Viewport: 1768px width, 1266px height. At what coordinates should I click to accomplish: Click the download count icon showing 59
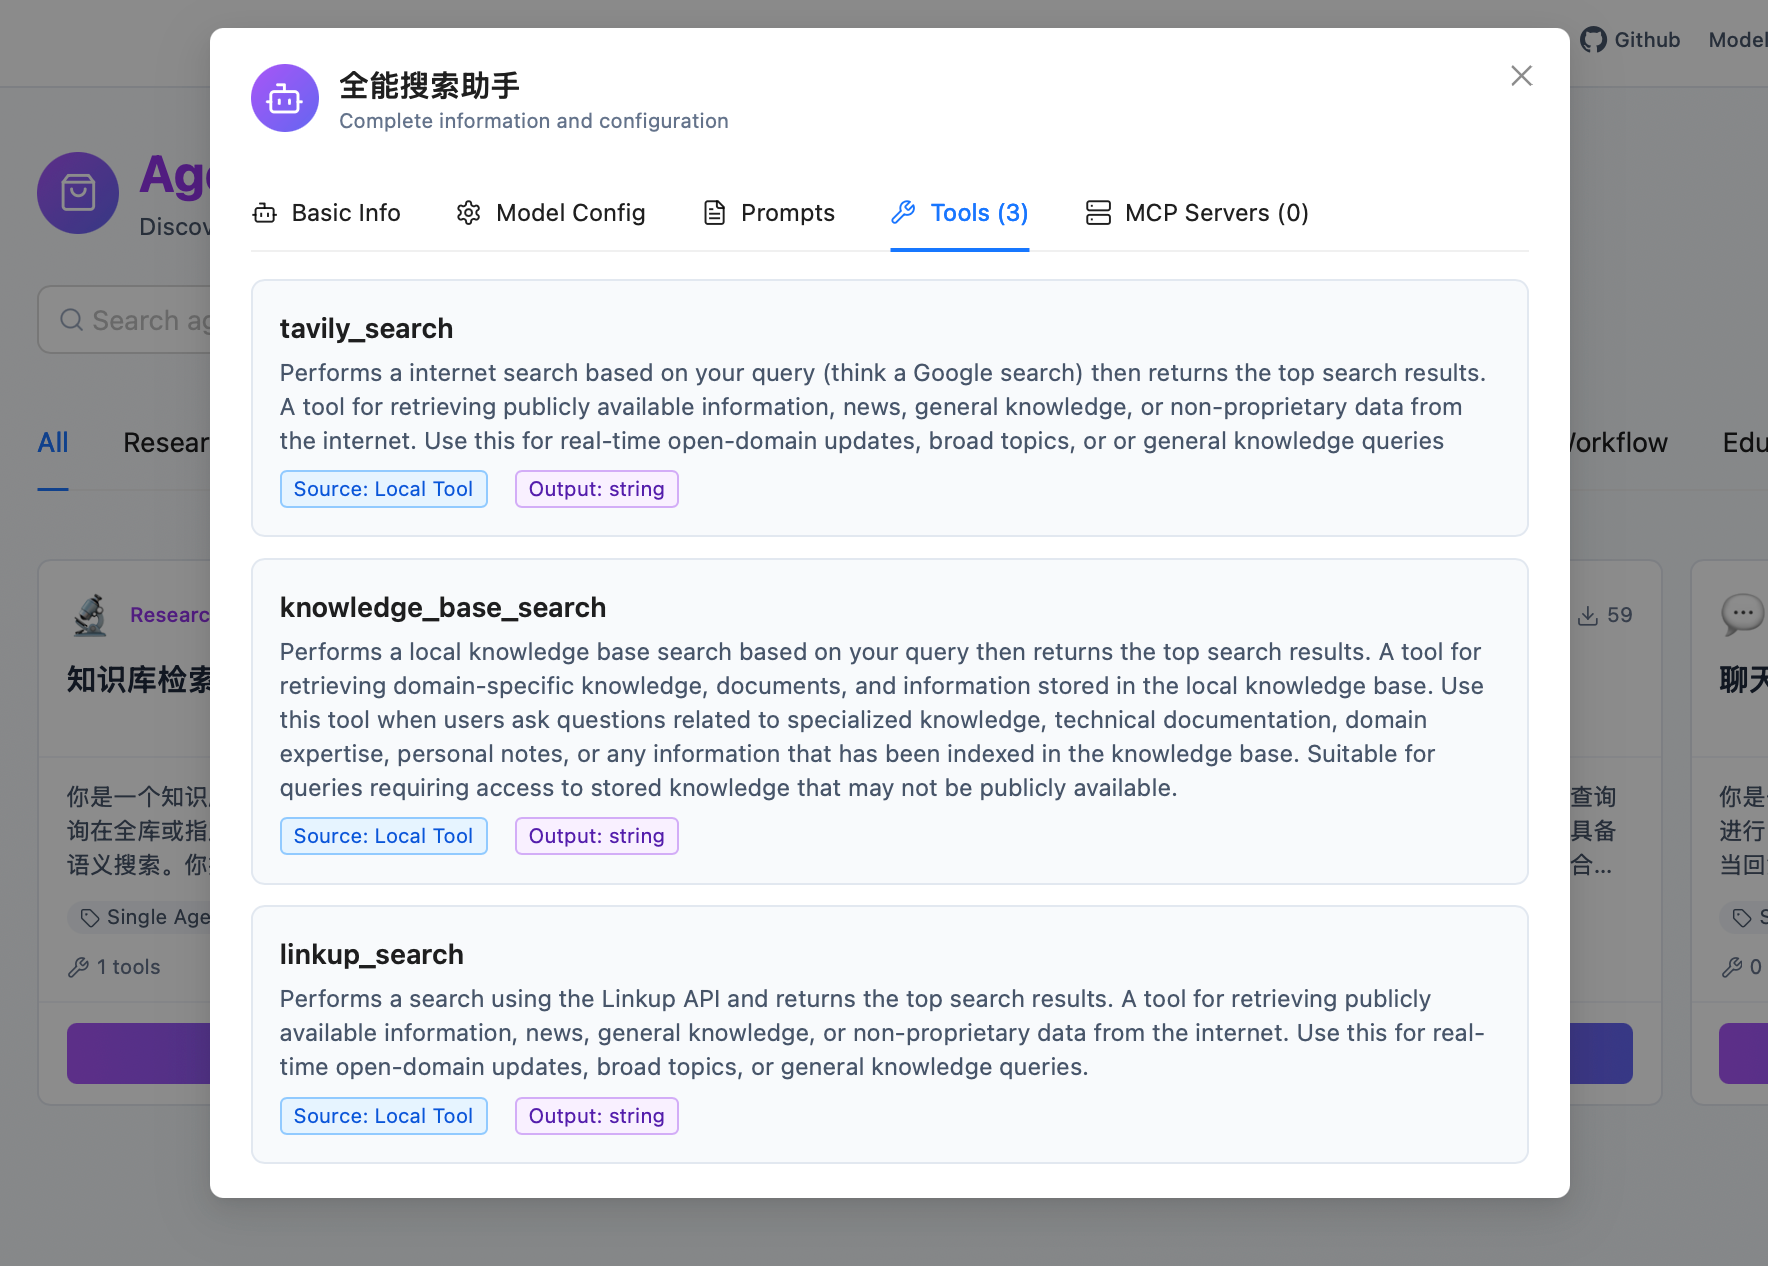1587,616
